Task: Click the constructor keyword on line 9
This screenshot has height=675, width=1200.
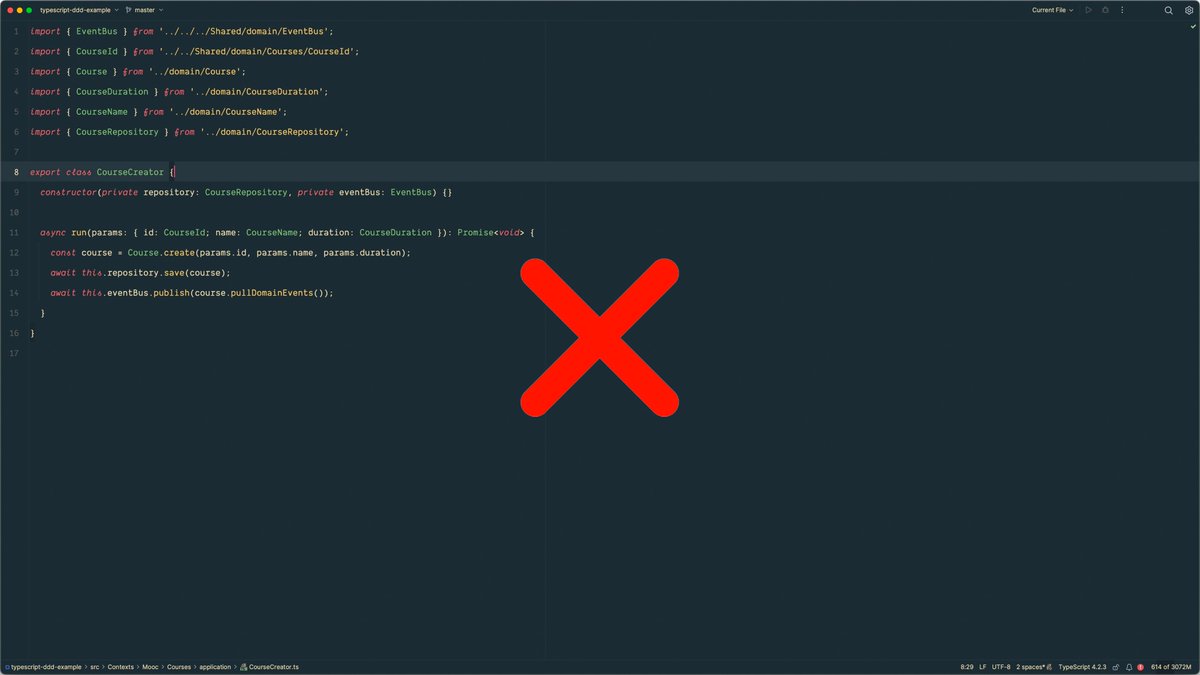Action: [x=69, y=192]
